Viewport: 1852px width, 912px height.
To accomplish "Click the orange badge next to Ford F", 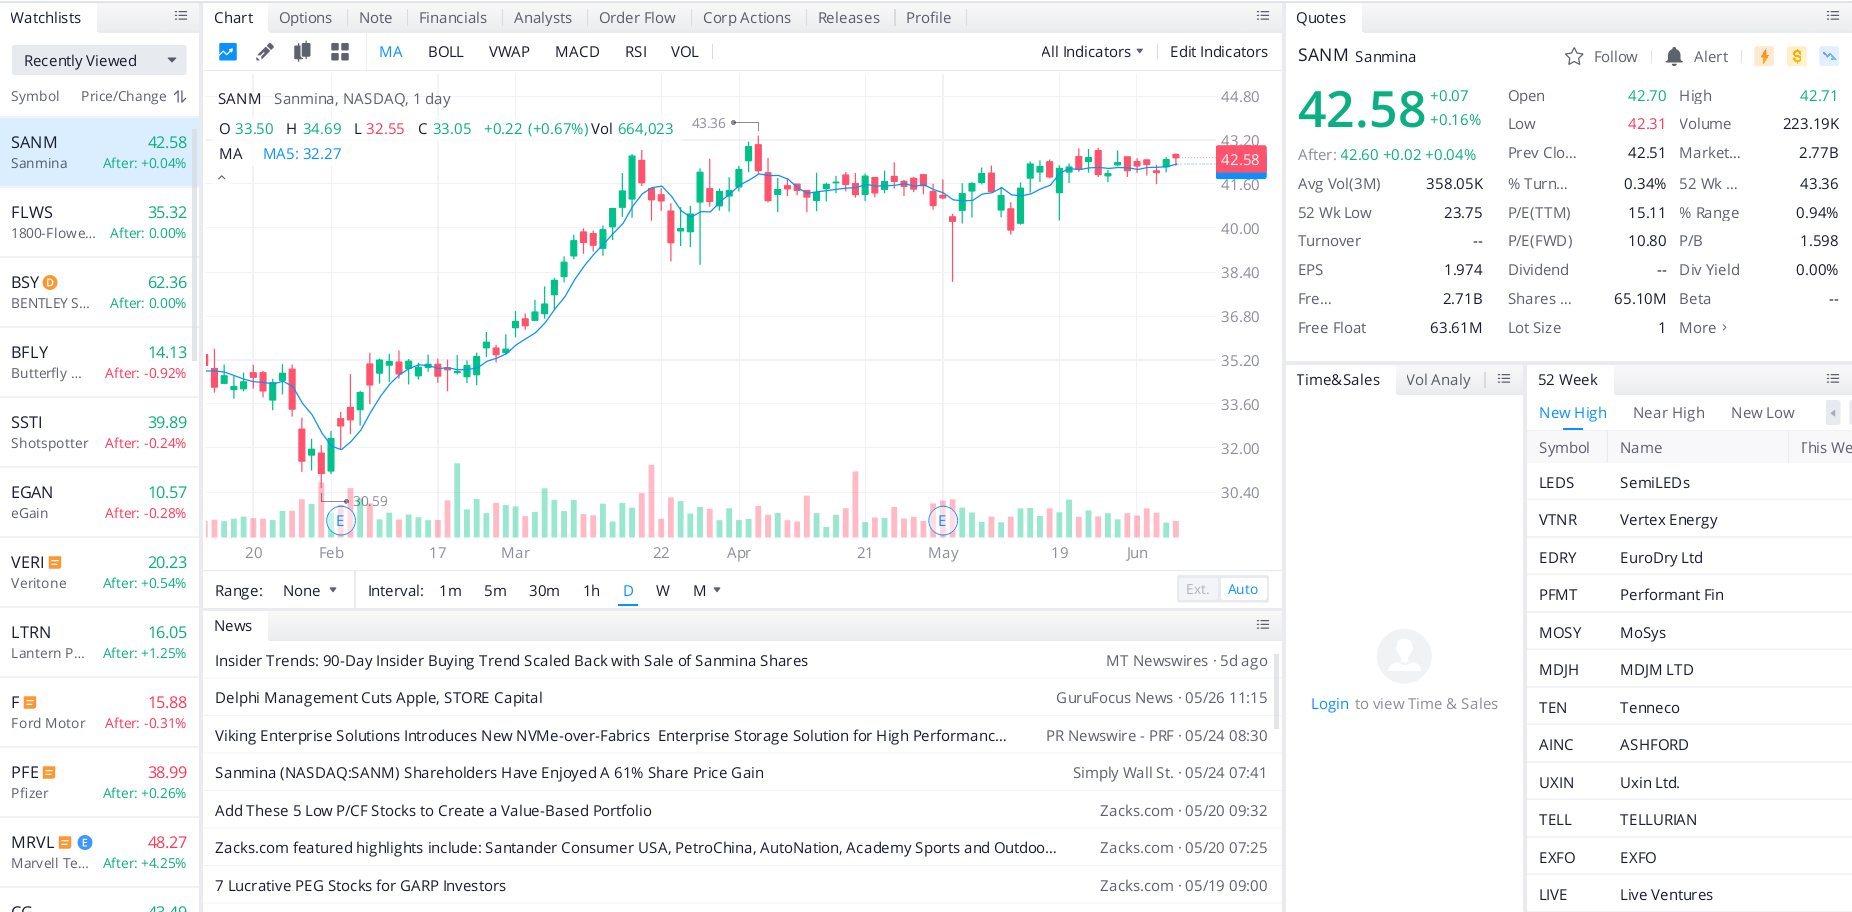I will [x=30, y=703].
